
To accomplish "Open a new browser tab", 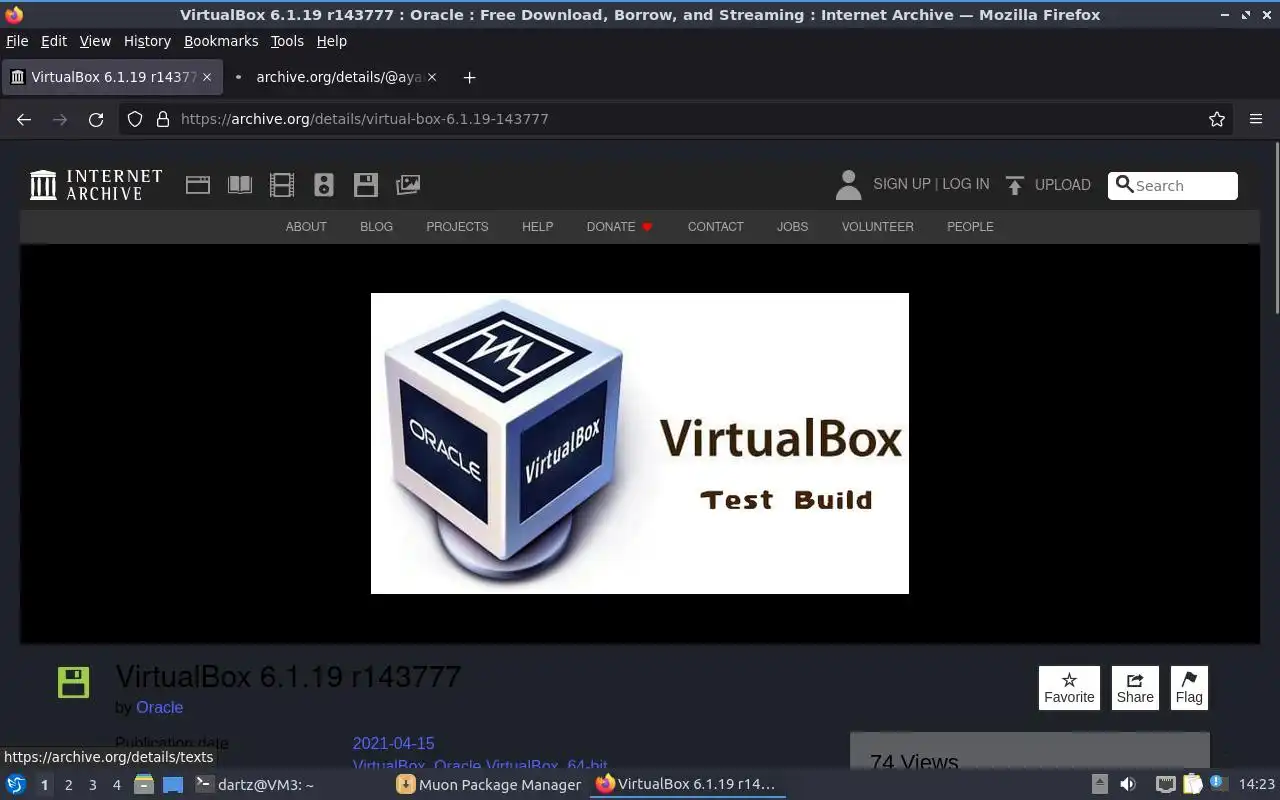I will coord(469,77).
